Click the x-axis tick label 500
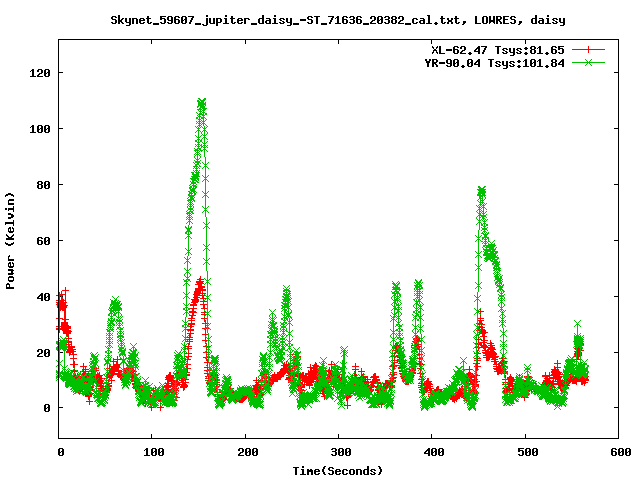This screenshot has width=640, height=480. pos(528,452)
